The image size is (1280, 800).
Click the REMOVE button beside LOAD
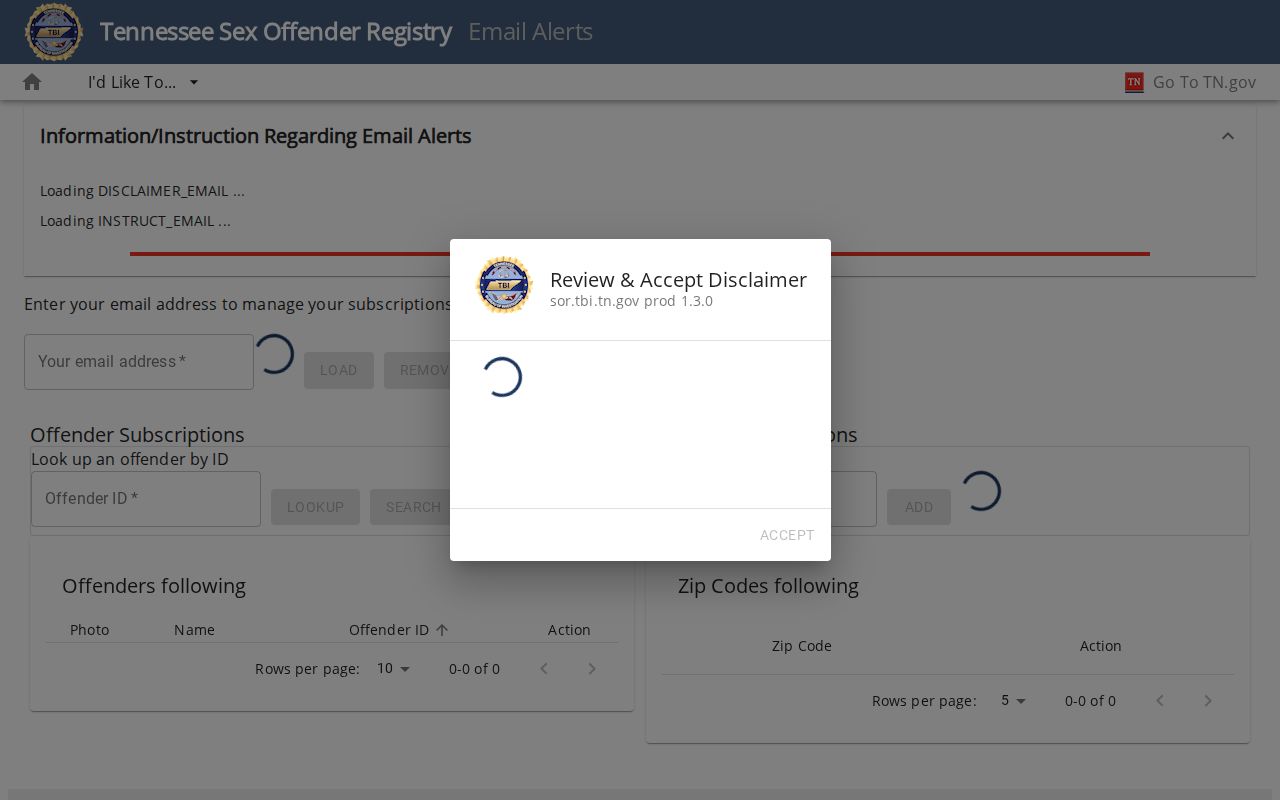point(418,370)
